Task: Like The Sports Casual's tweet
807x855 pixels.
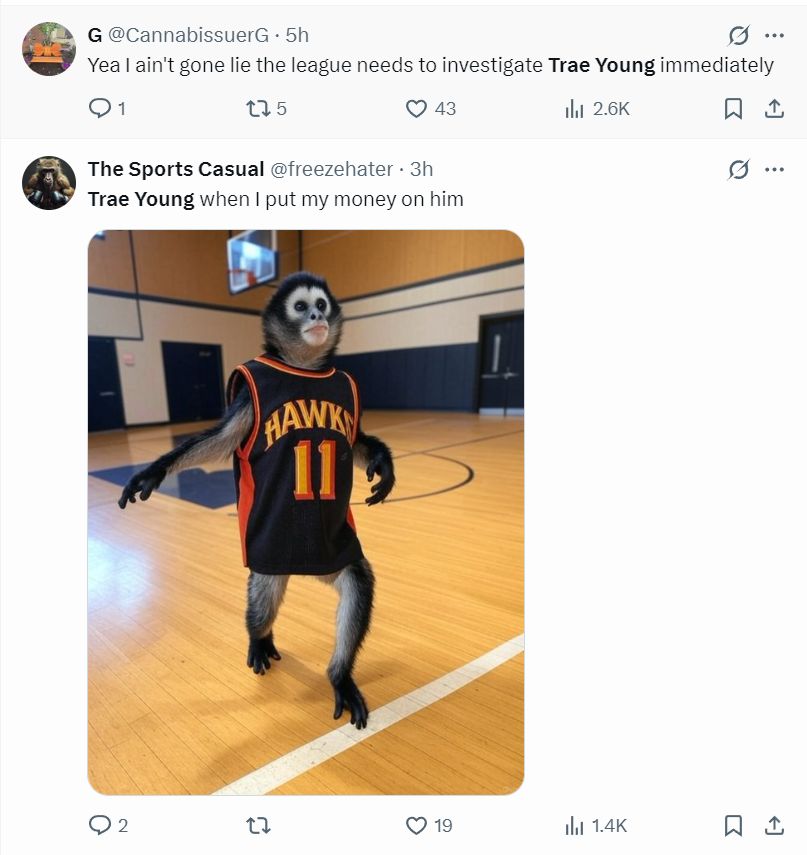Action: coord(416,825)
